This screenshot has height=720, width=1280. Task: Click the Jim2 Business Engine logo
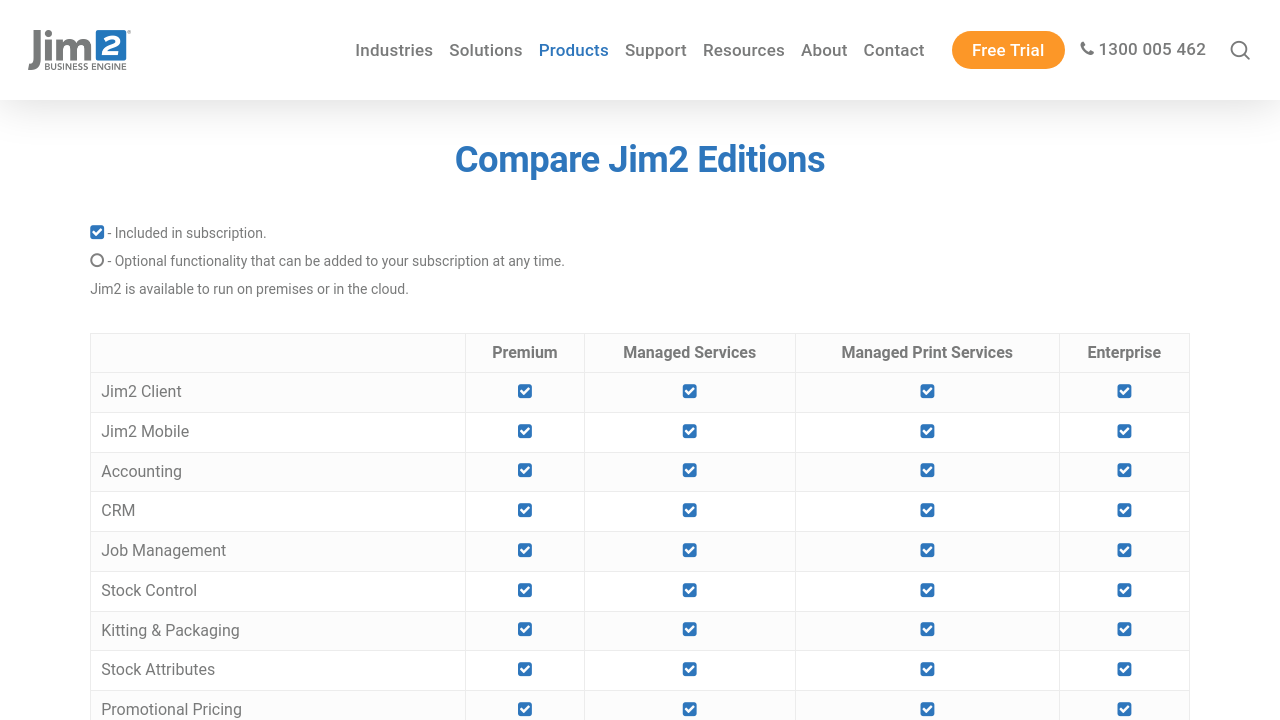[79, 50]
